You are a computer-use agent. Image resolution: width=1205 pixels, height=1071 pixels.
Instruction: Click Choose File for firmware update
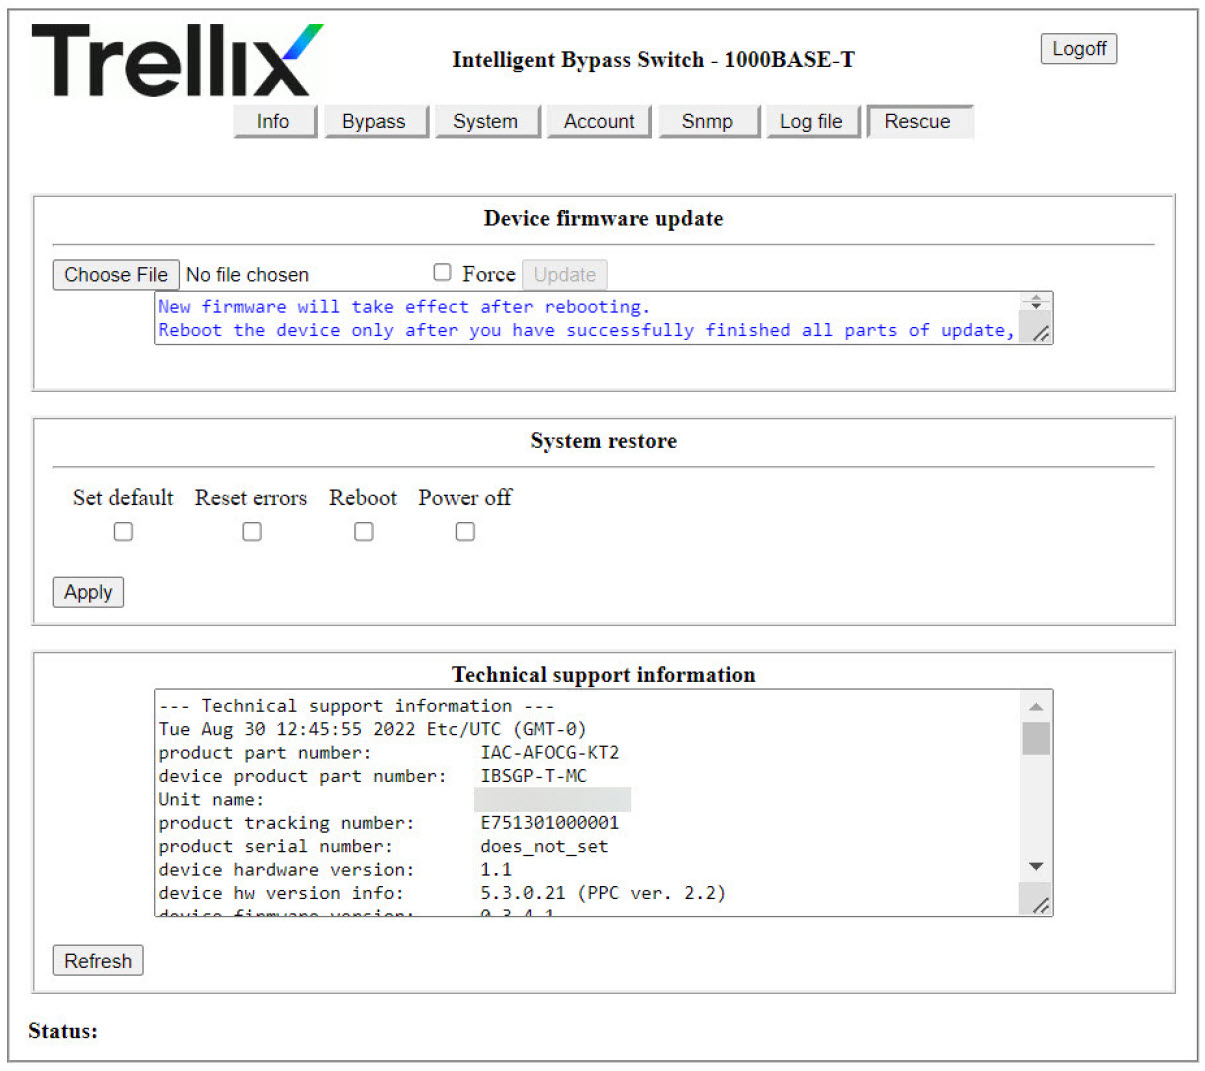pyautogui.click(x=116, y=275)
